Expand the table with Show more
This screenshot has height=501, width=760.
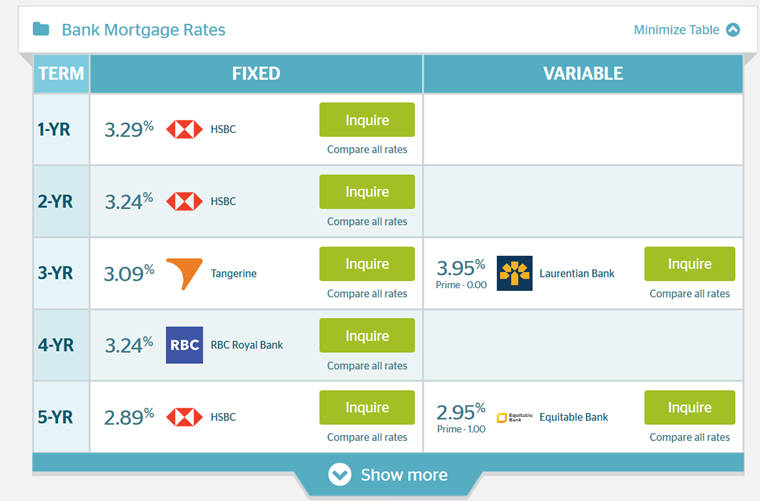pos(388,474)
